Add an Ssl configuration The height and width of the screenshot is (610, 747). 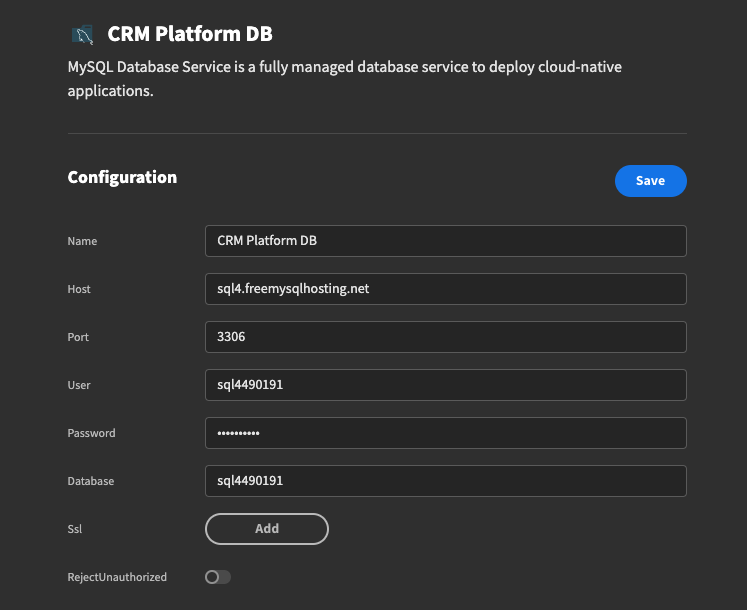click(x=267, y=529)
